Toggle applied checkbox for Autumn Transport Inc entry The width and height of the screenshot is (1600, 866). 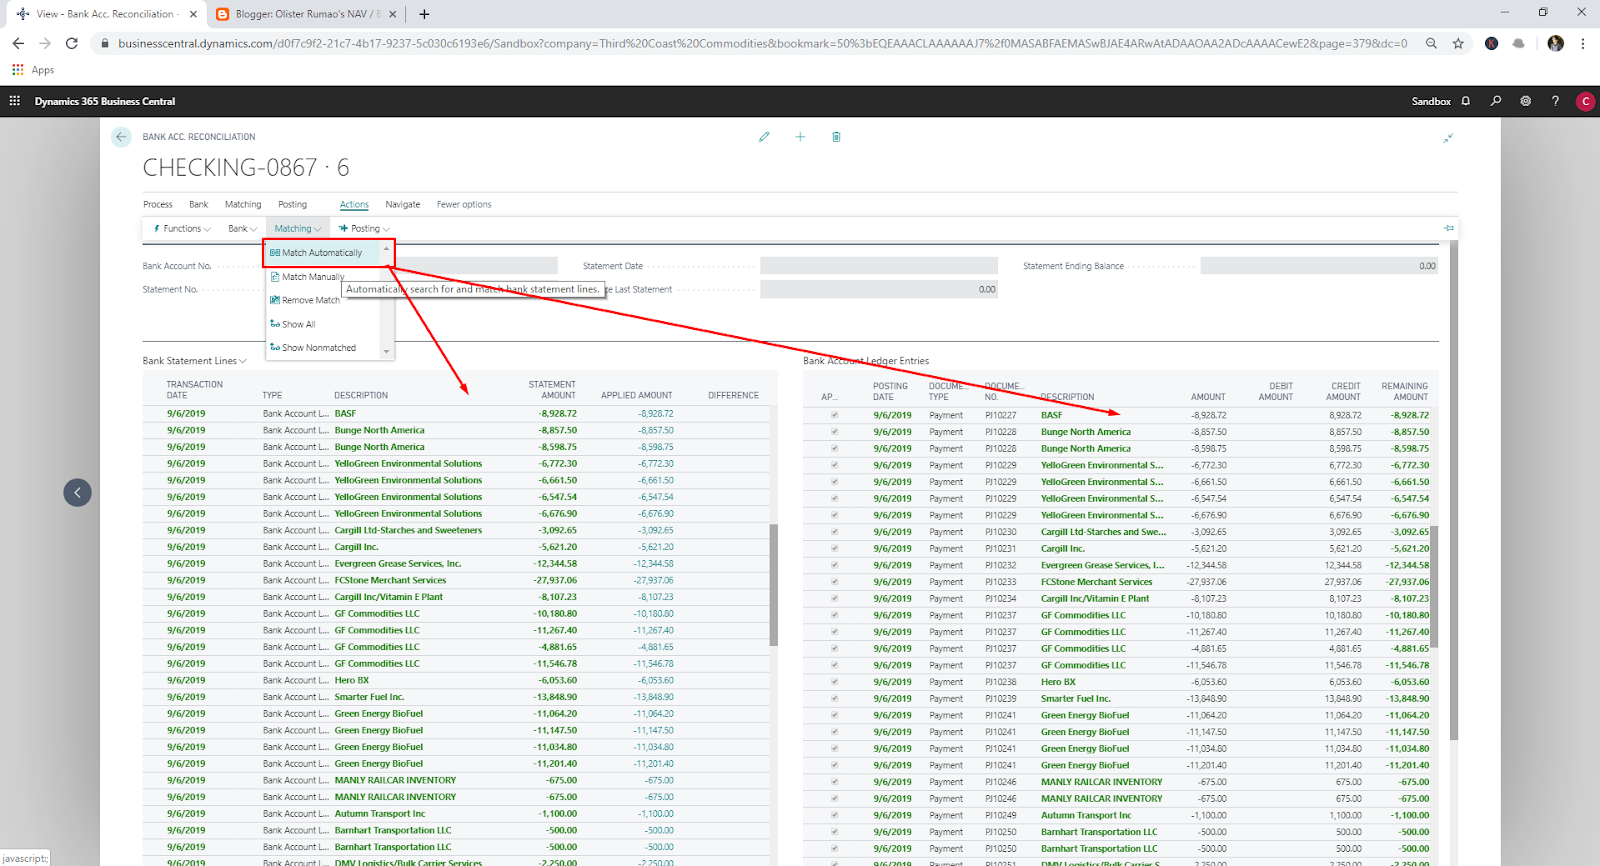point(834,815)
